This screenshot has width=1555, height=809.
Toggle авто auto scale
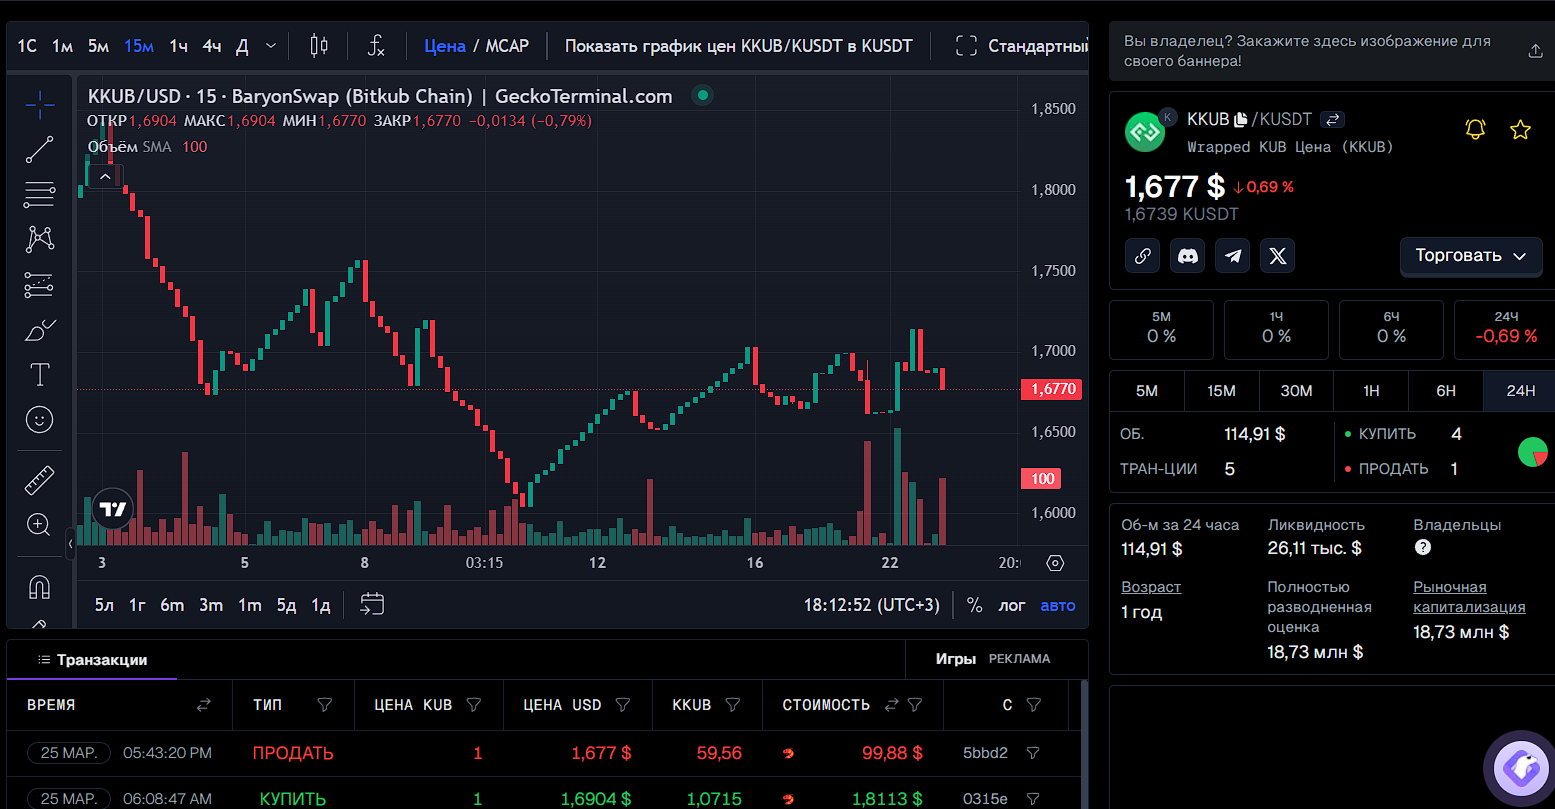[1058, 605]
